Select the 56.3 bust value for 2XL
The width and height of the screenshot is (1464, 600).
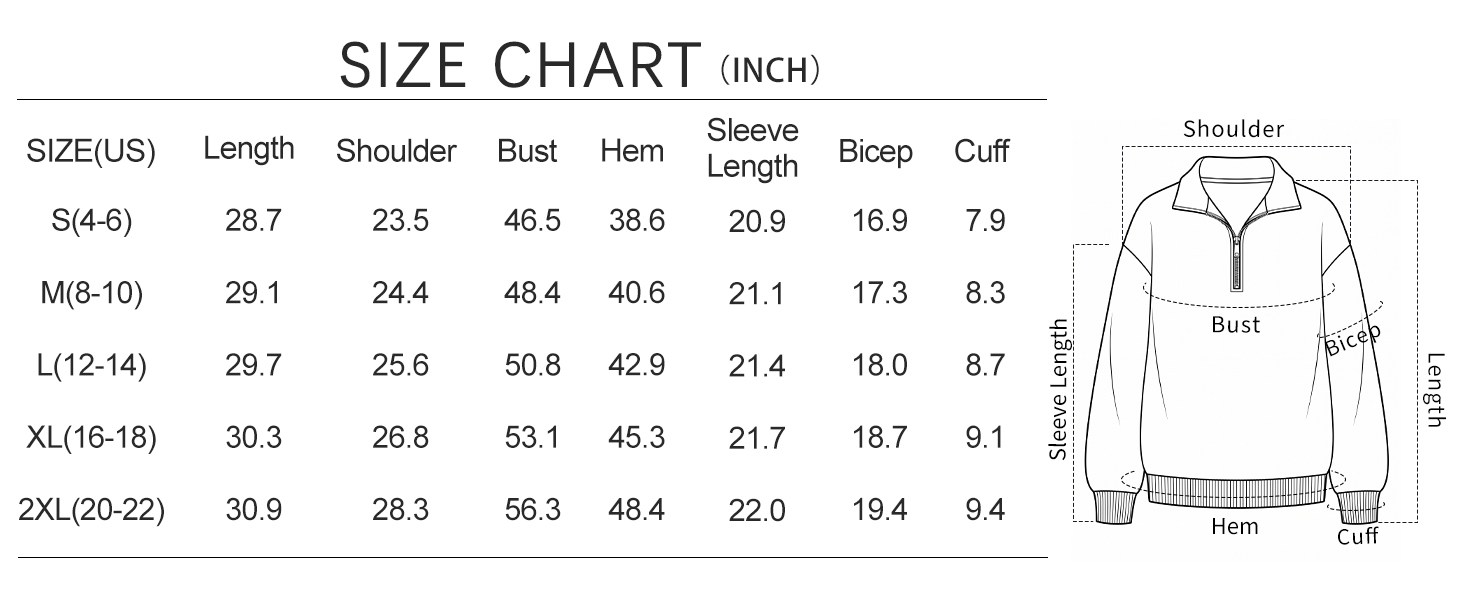(x=532, y=510)
